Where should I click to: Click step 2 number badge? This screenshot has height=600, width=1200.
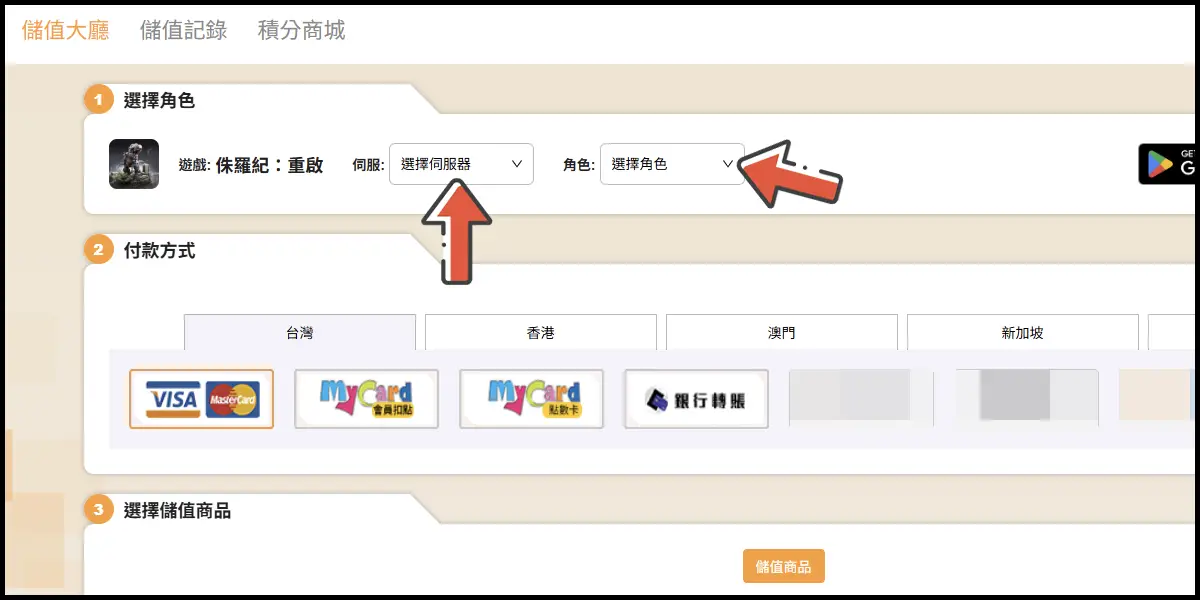click(x=98, y=250)
